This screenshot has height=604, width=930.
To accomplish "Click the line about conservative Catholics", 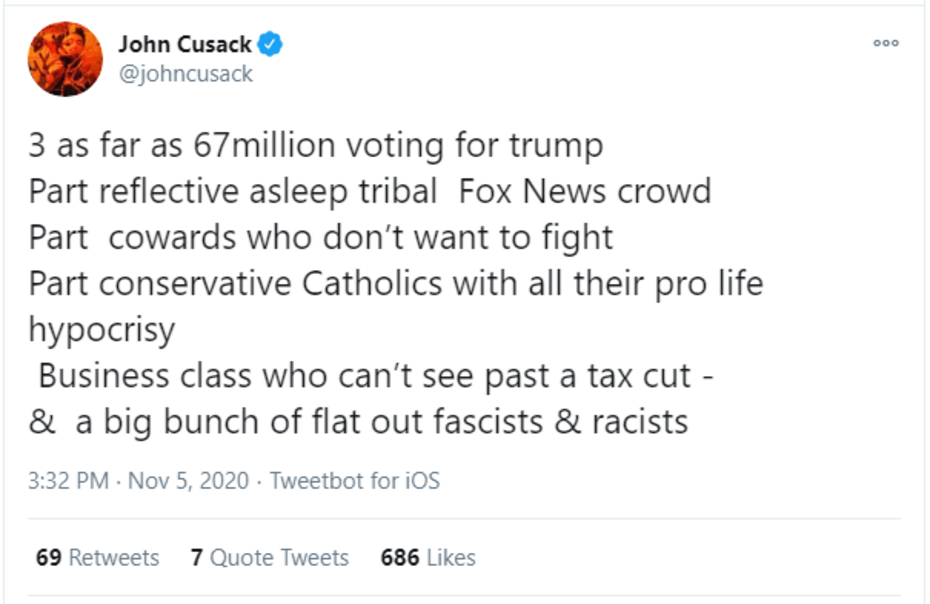I will pos(395,284).
